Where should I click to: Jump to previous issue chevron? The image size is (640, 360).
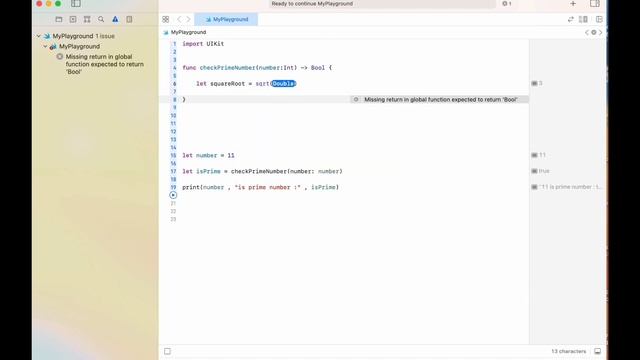[587, 32]
